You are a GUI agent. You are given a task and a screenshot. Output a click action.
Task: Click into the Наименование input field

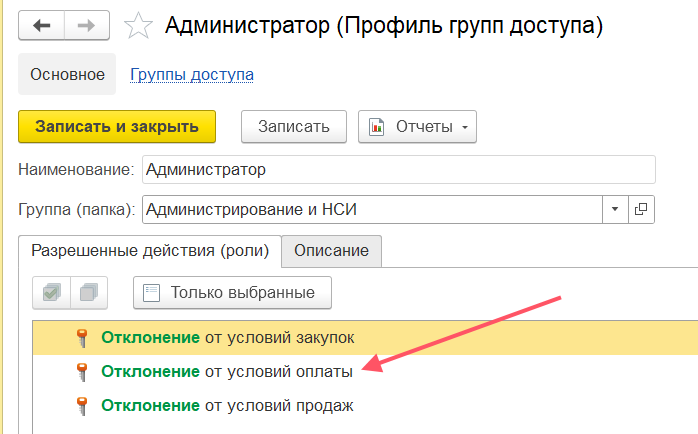click(x=398, y=170)
